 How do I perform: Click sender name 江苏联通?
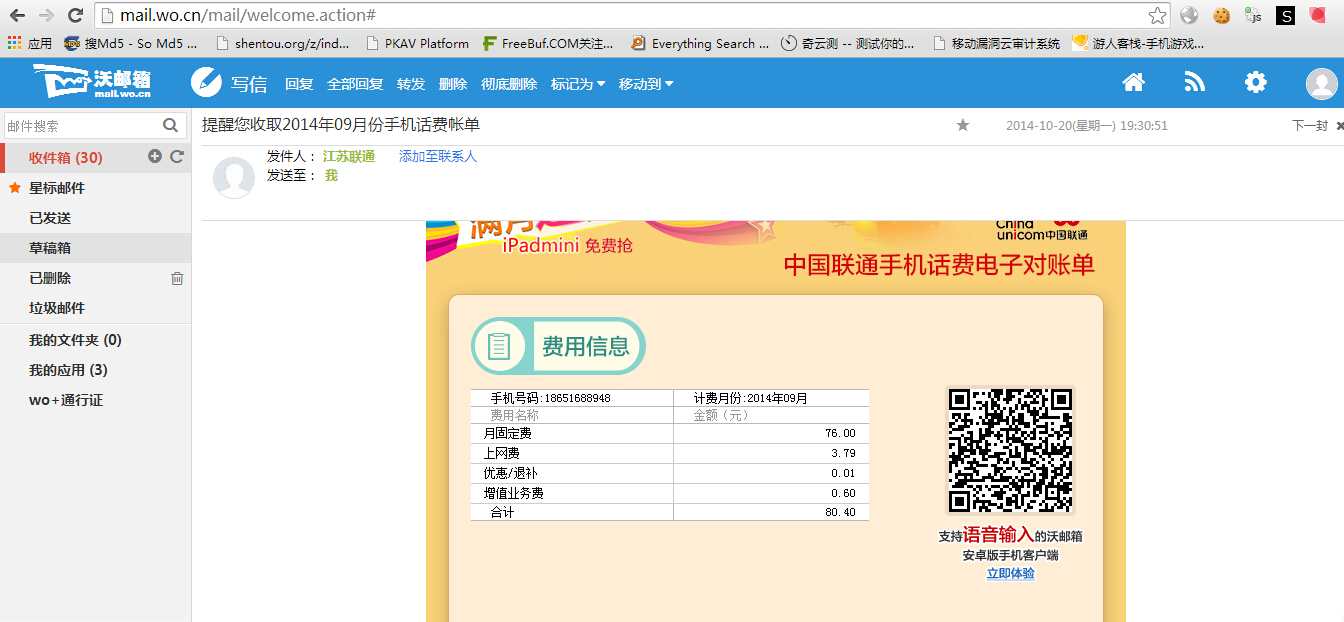point(349,157)
